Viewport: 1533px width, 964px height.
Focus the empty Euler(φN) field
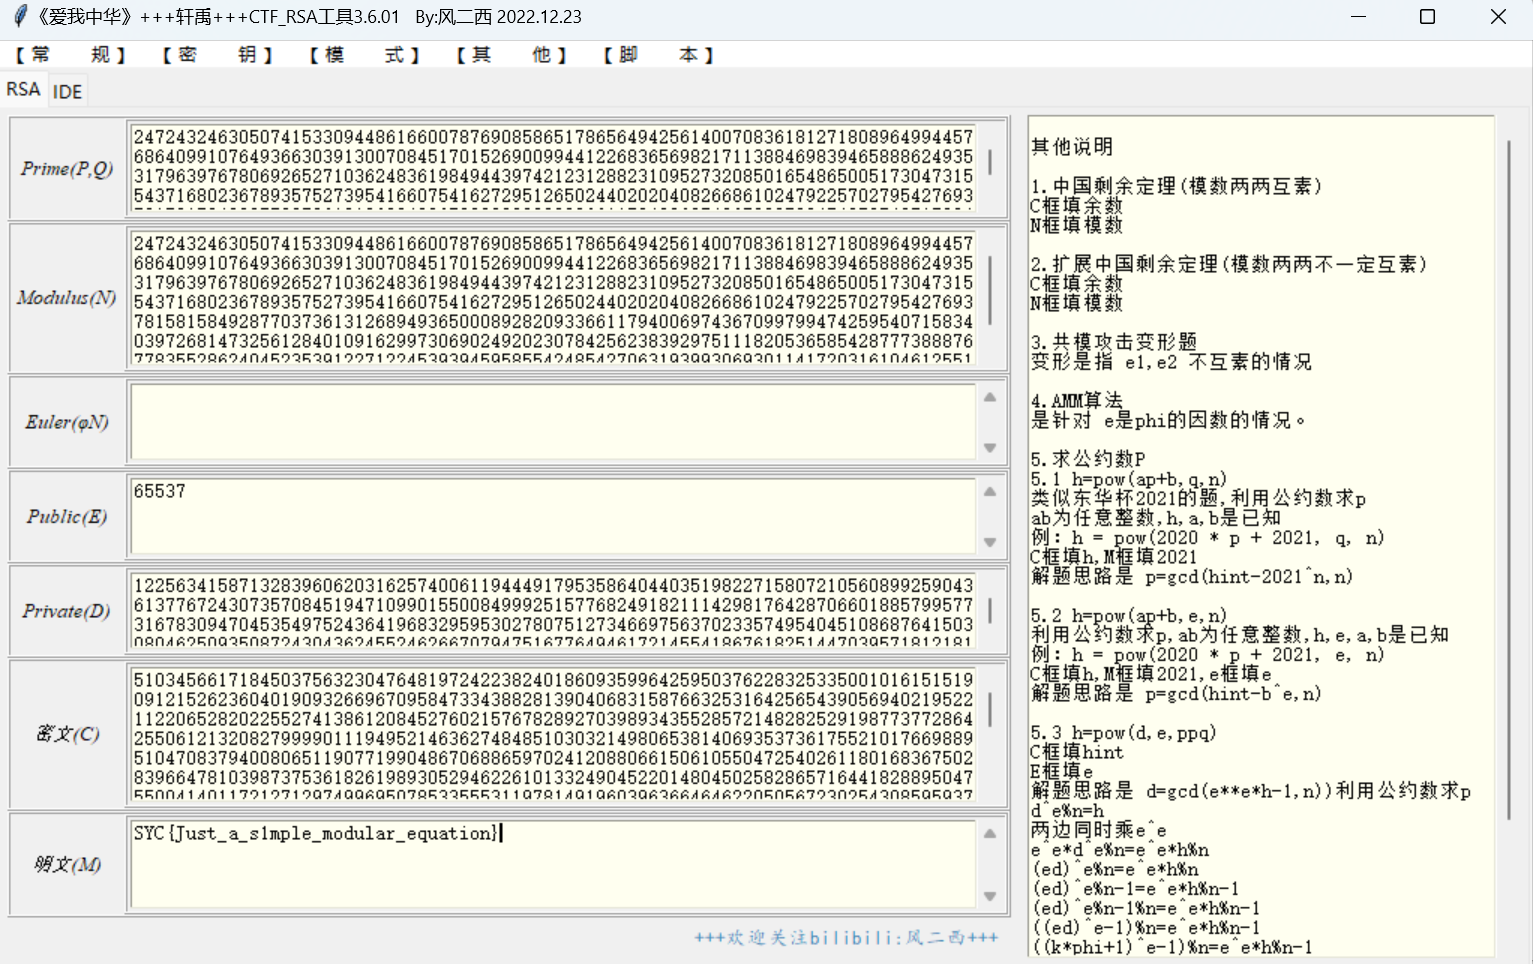(553, 421)
